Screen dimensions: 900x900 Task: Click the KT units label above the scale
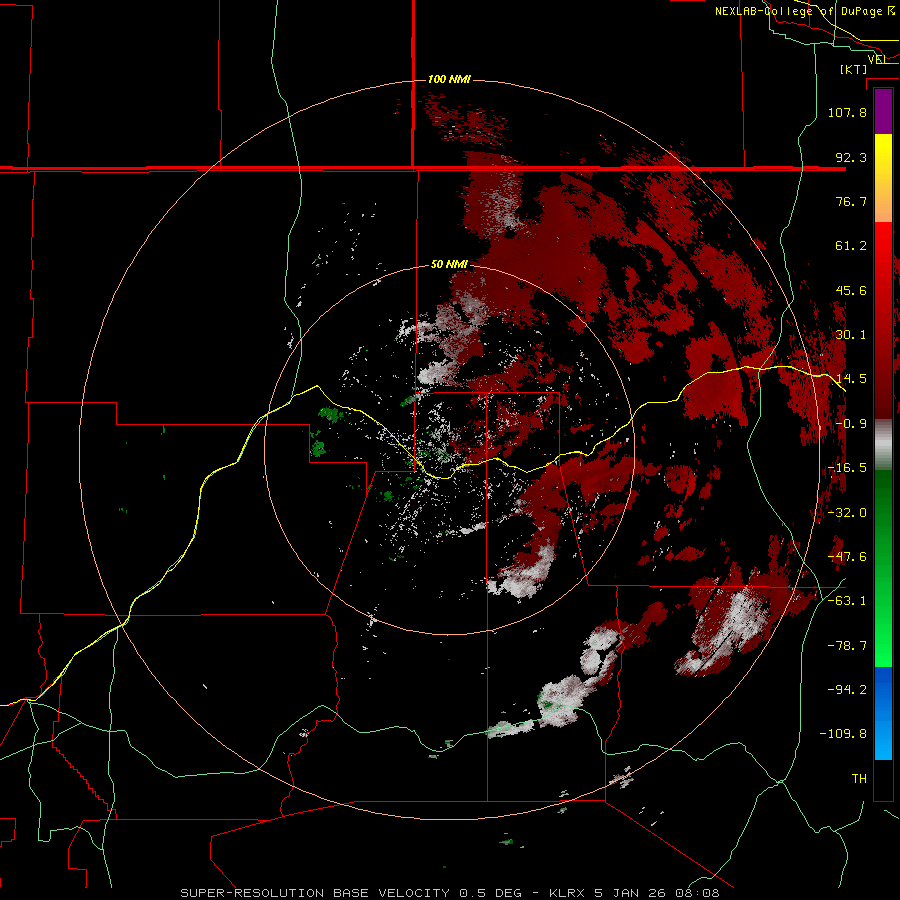click(x=854, y=69)
